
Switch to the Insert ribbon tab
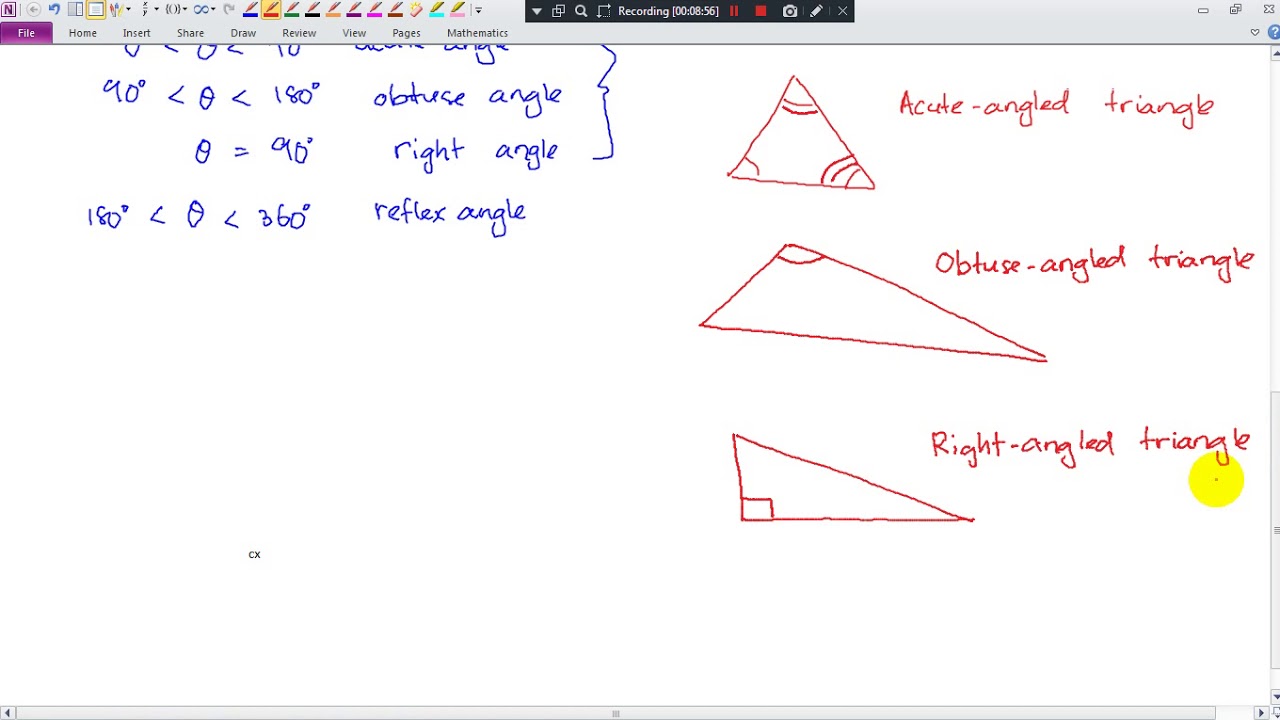click(137, 33)
